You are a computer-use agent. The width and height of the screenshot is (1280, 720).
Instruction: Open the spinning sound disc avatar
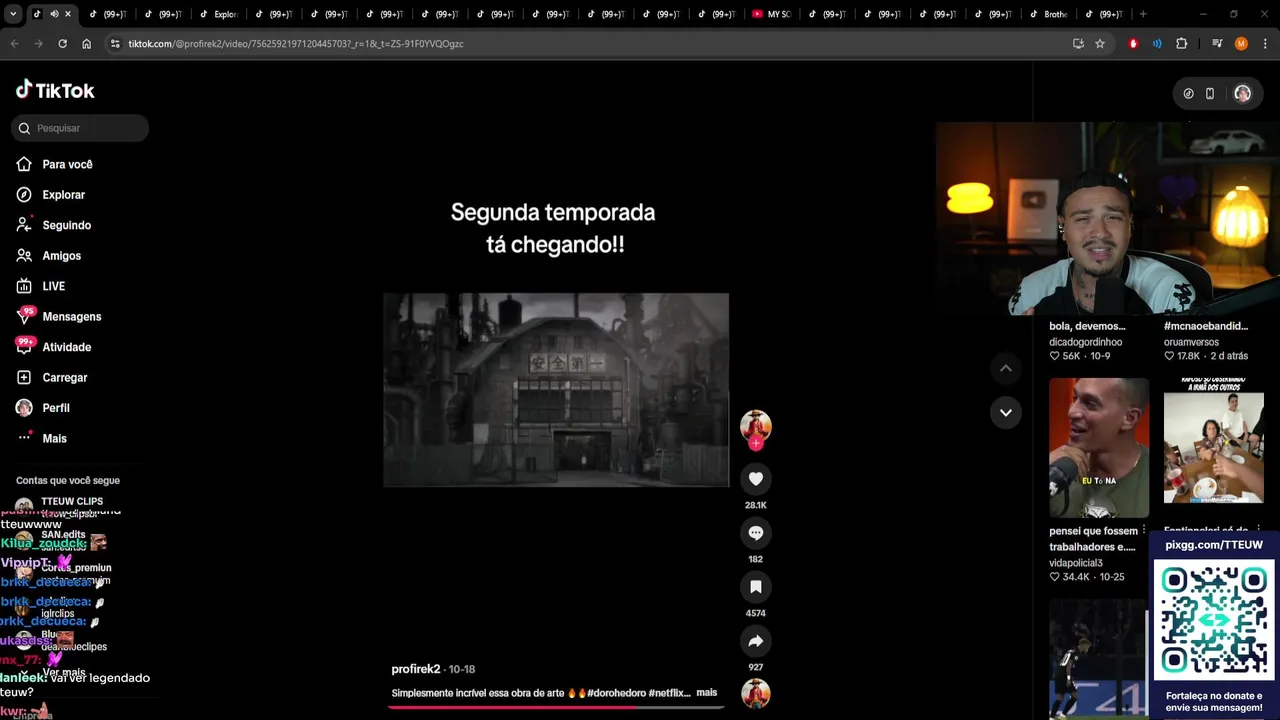756,693
